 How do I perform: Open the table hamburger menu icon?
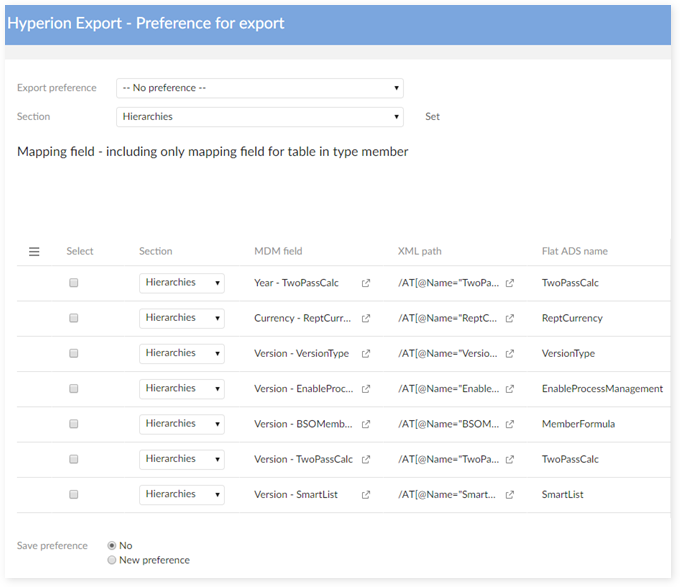(34, 252)
